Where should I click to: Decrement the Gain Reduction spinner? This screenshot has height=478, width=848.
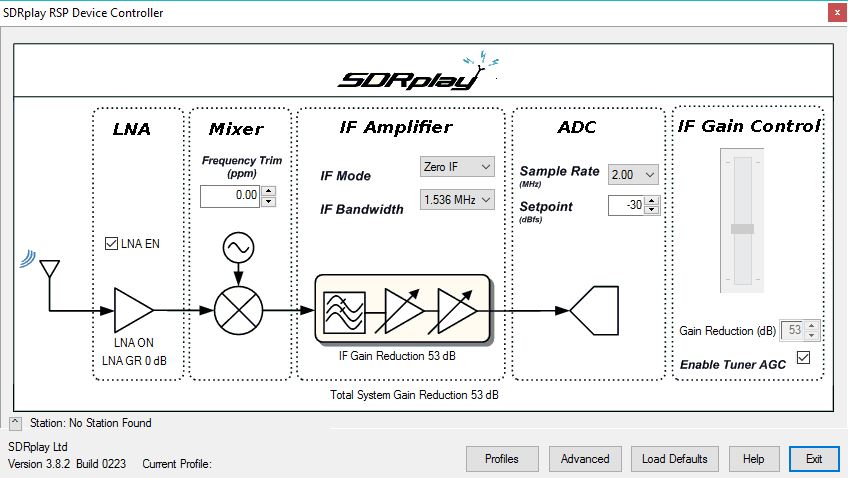click(x=812, y=335)
